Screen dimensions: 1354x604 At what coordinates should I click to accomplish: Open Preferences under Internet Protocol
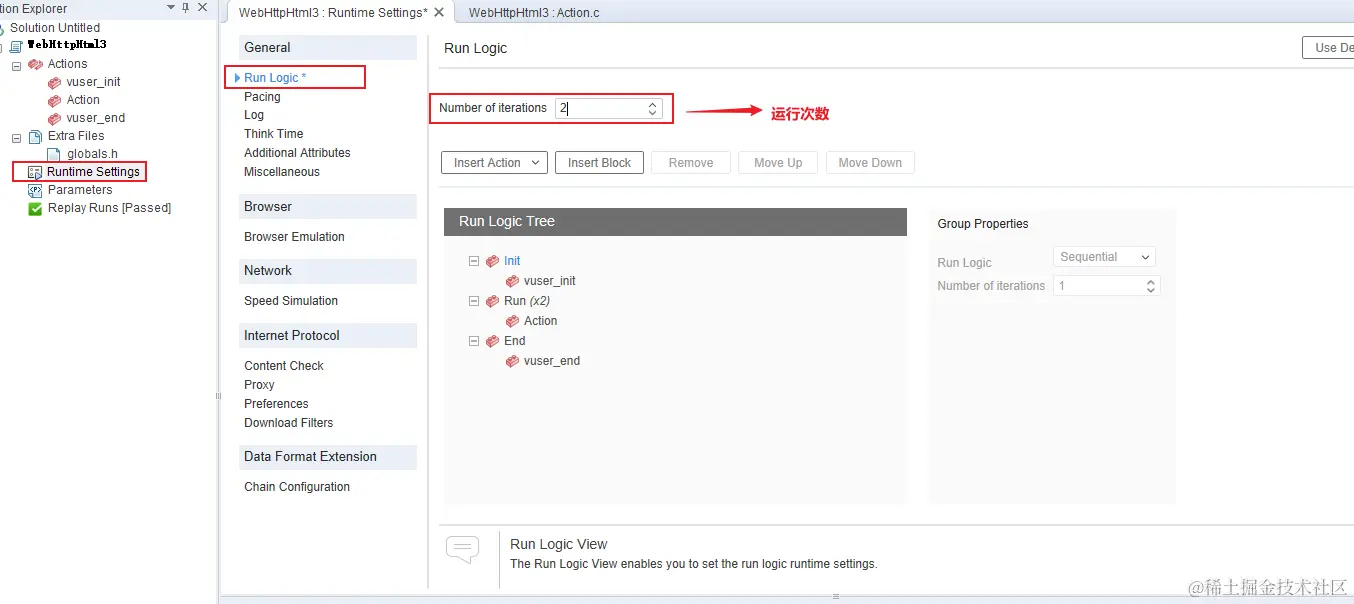pyautogui.click(x=276, y=404)
